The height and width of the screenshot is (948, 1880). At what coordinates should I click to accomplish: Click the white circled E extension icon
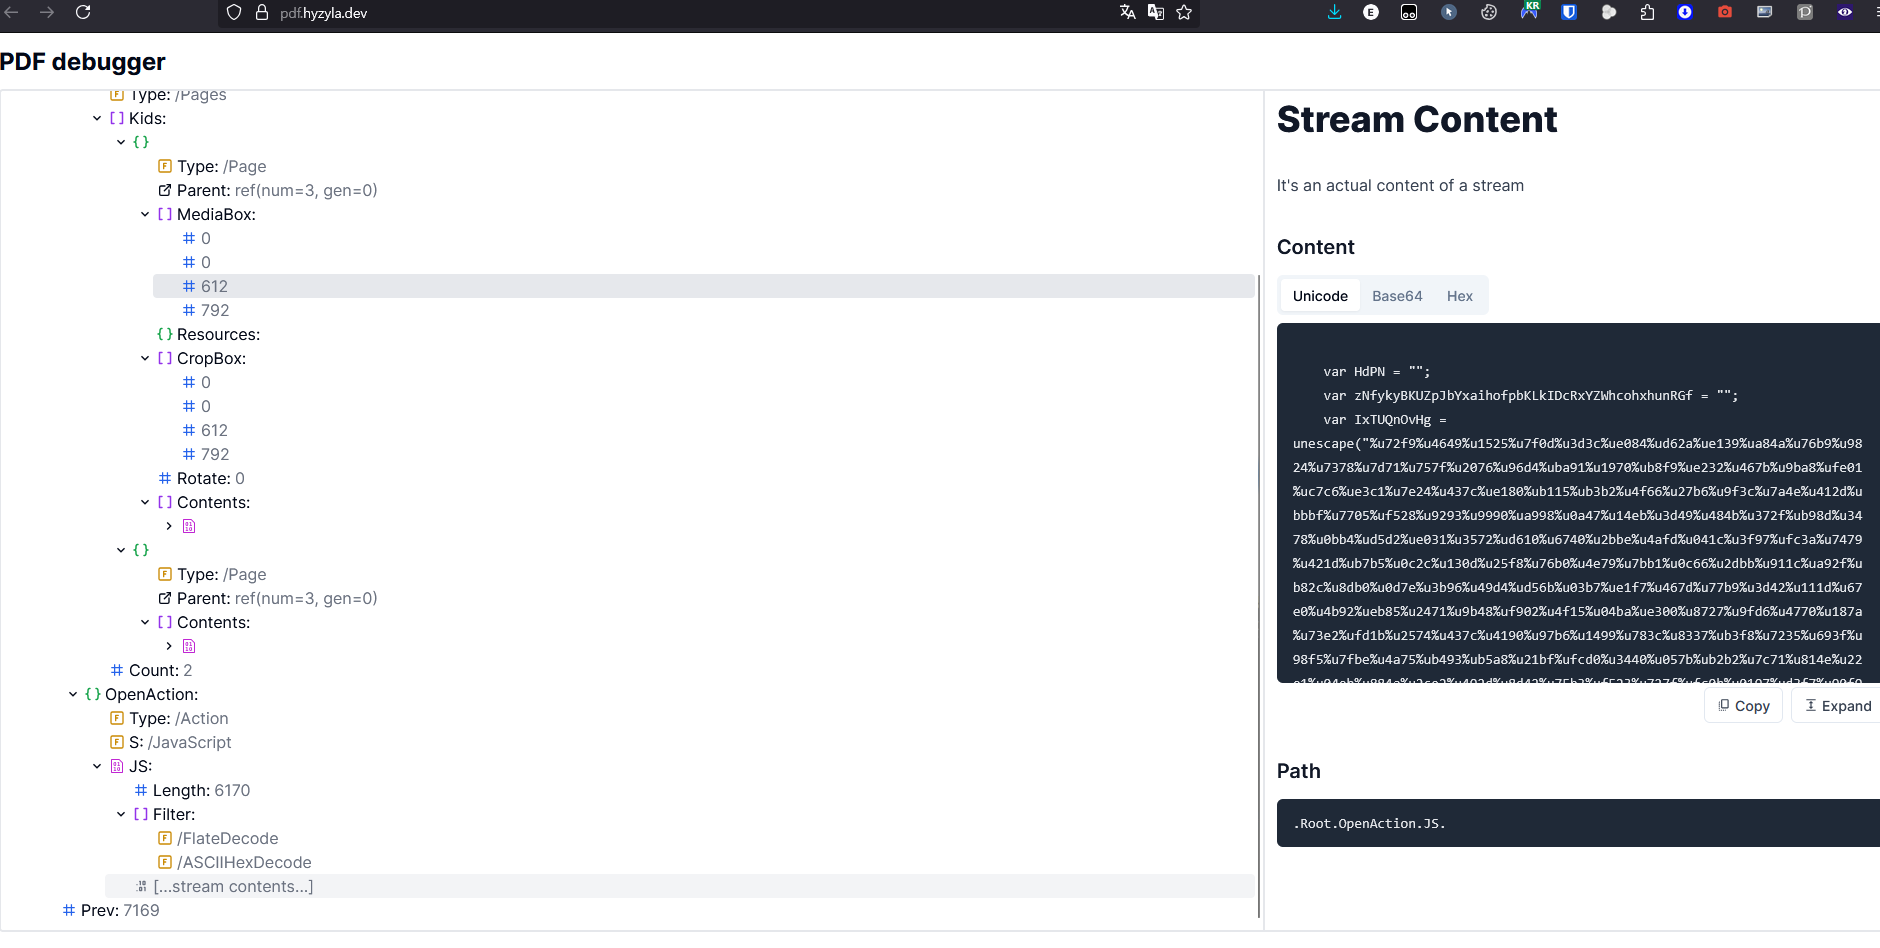coord(1371,12)
